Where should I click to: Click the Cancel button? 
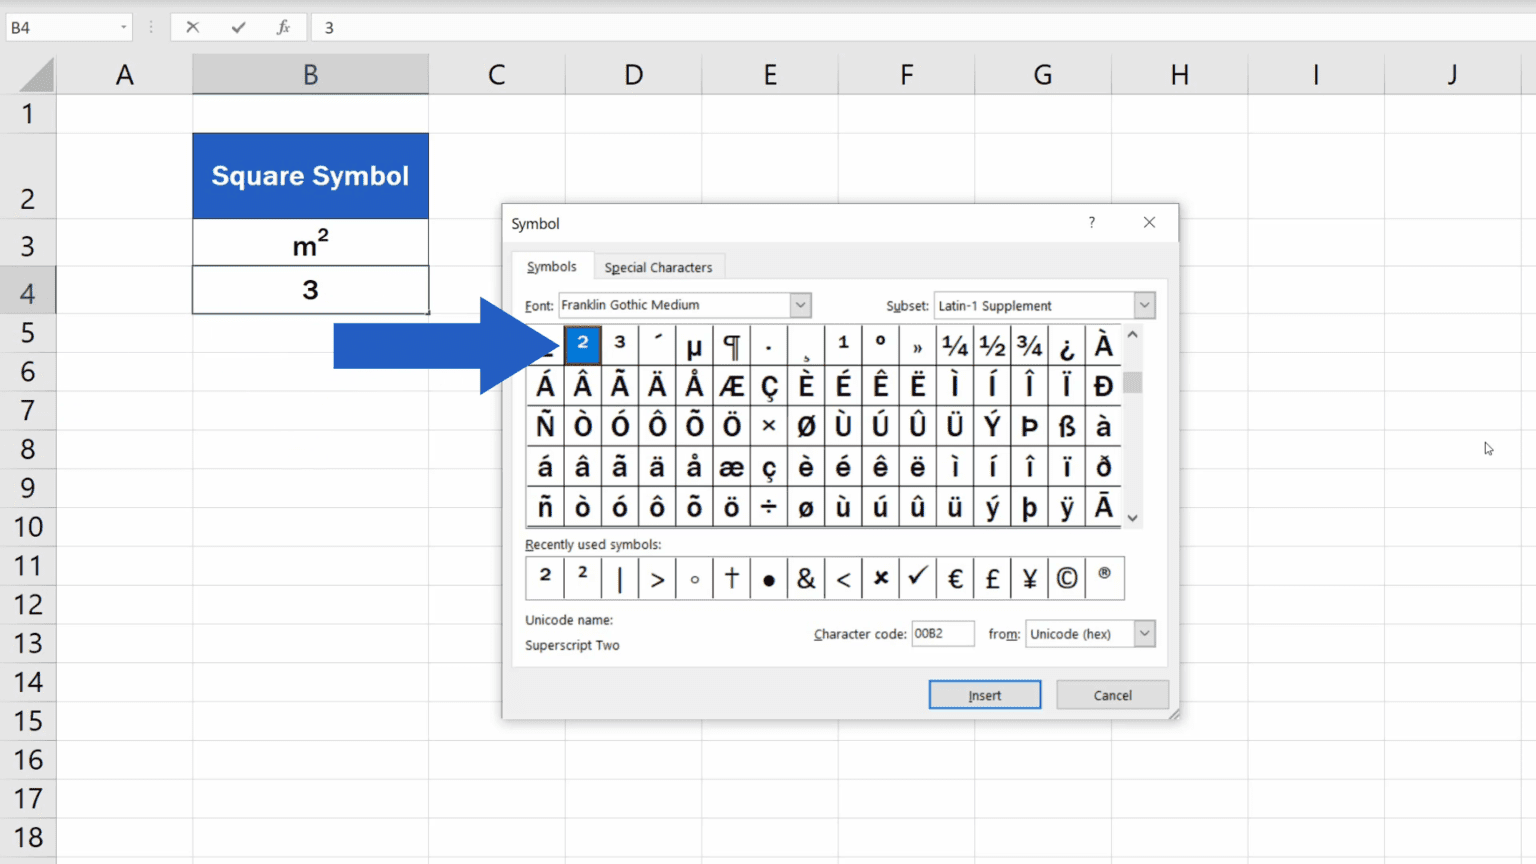pos(1111,694)
